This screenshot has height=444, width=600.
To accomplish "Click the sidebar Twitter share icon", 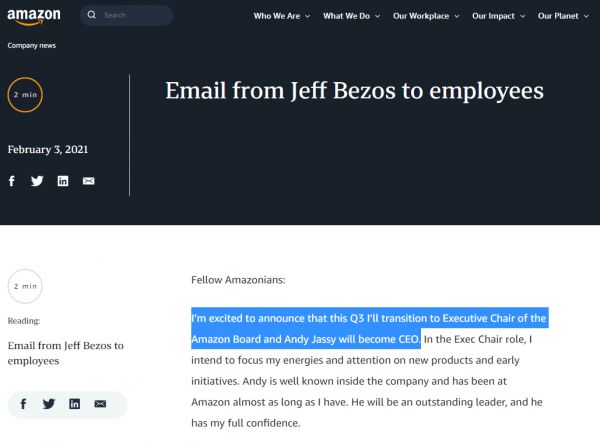I will (49, 404).
